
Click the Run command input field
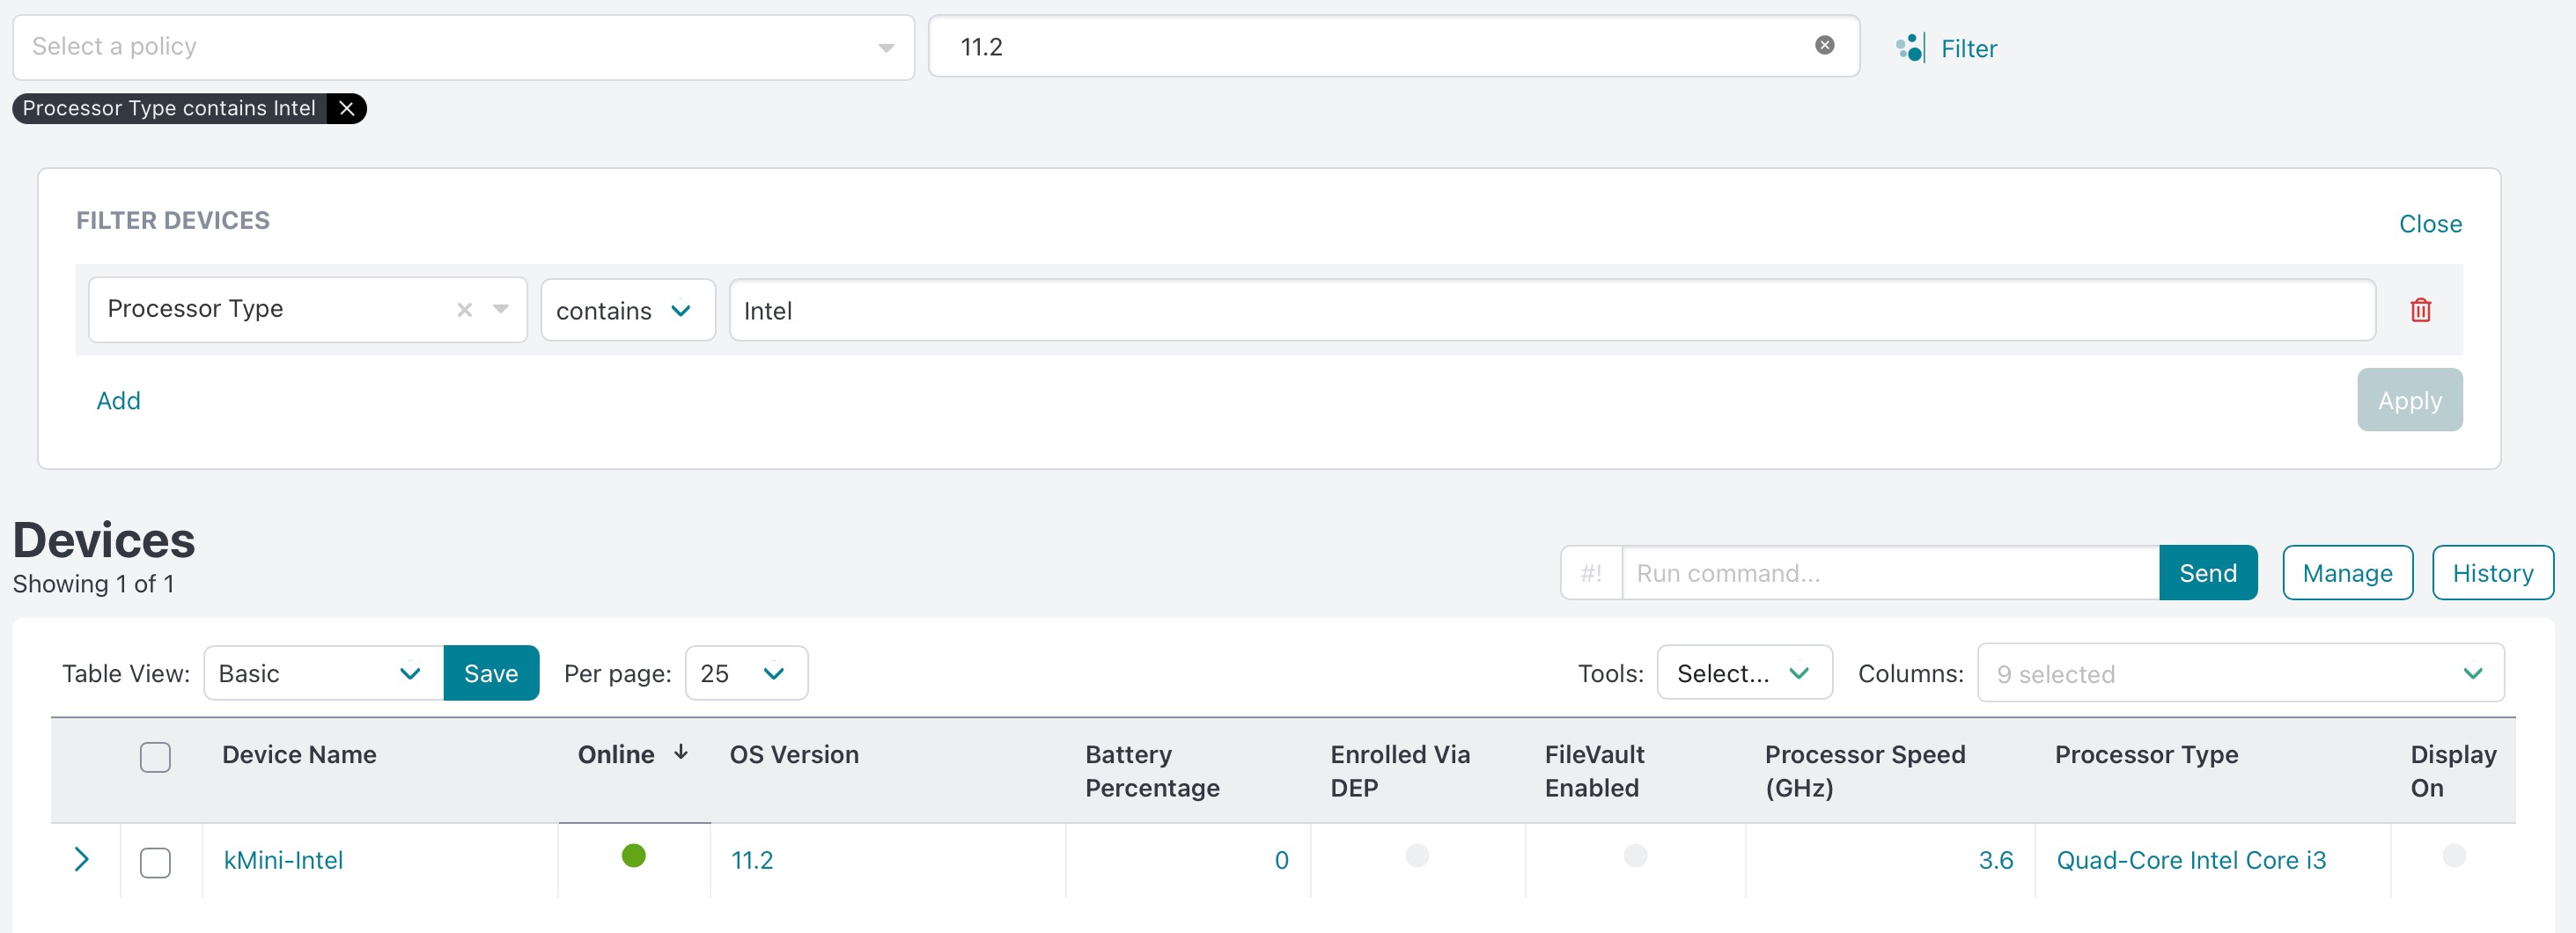coord(1889,573)
